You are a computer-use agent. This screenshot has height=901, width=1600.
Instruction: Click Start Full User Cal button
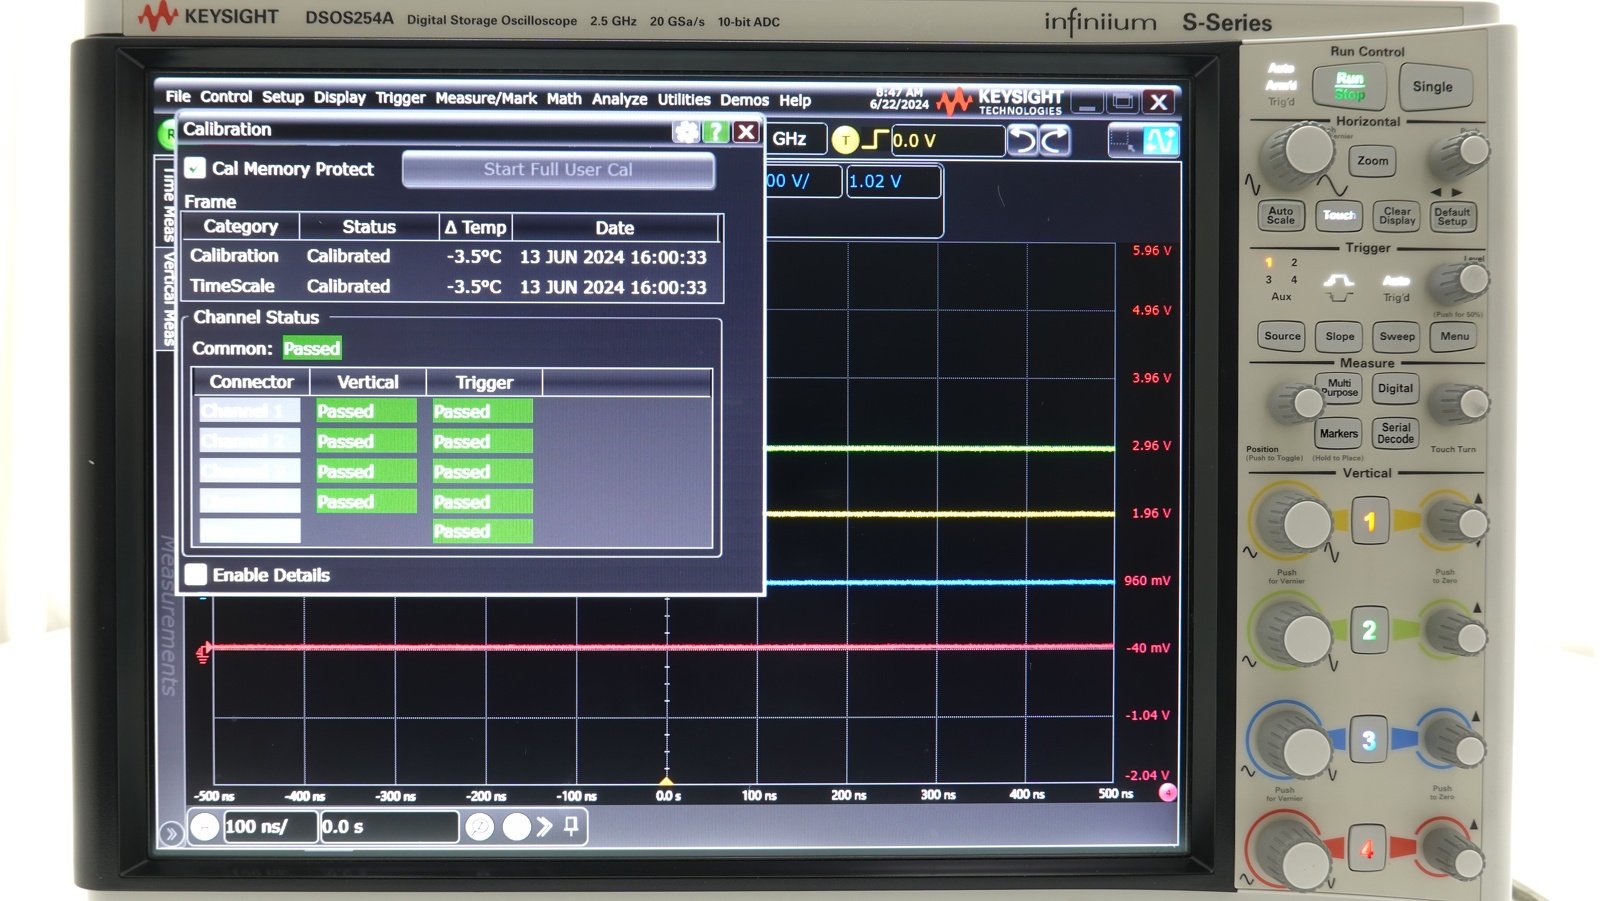[558, 169]
